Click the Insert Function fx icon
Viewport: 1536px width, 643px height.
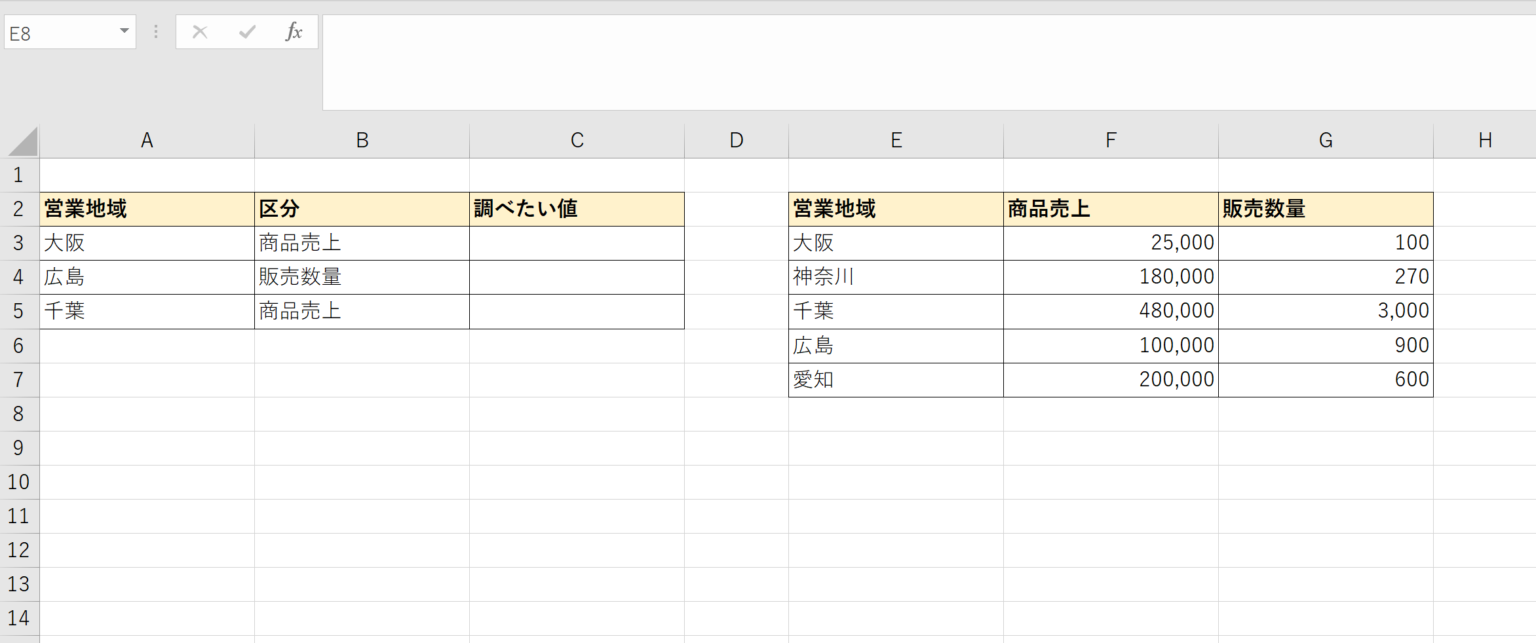293,32
